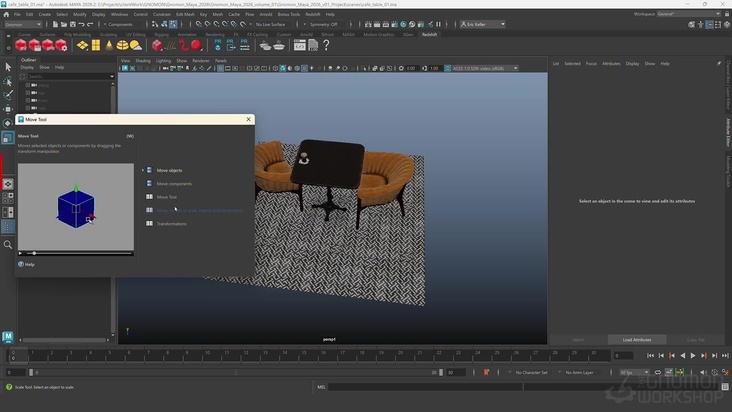Image resolution: width=732 pixels, height=412 pixels.
Task: Click the red snake-shaped Redshift shelf icon
Action: [183, 45]
